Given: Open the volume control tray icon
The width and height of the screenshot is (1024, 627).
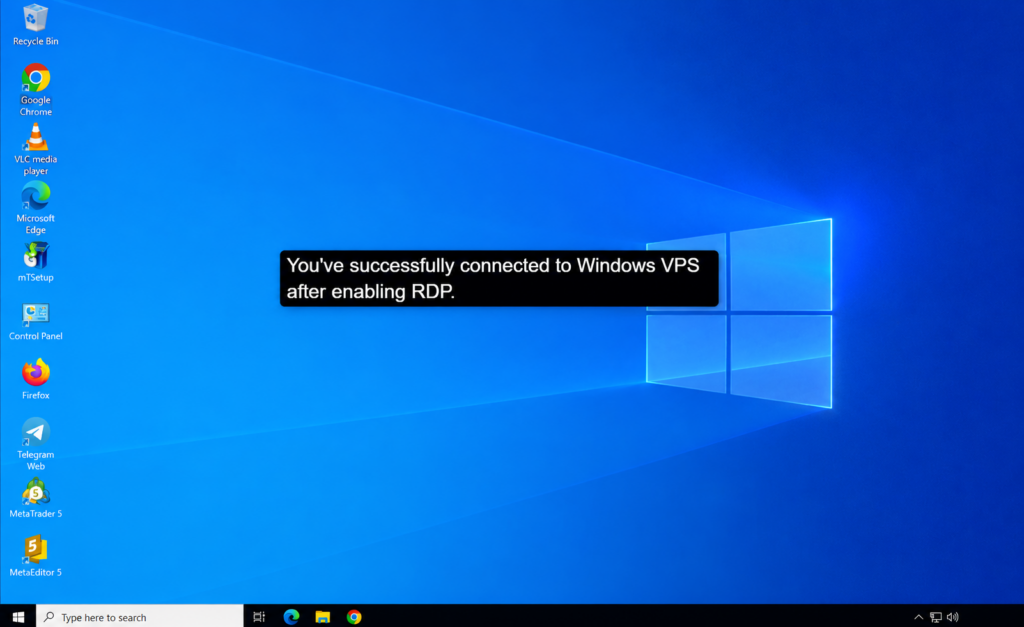Looking at the screenshot, I should click(953, 617).
